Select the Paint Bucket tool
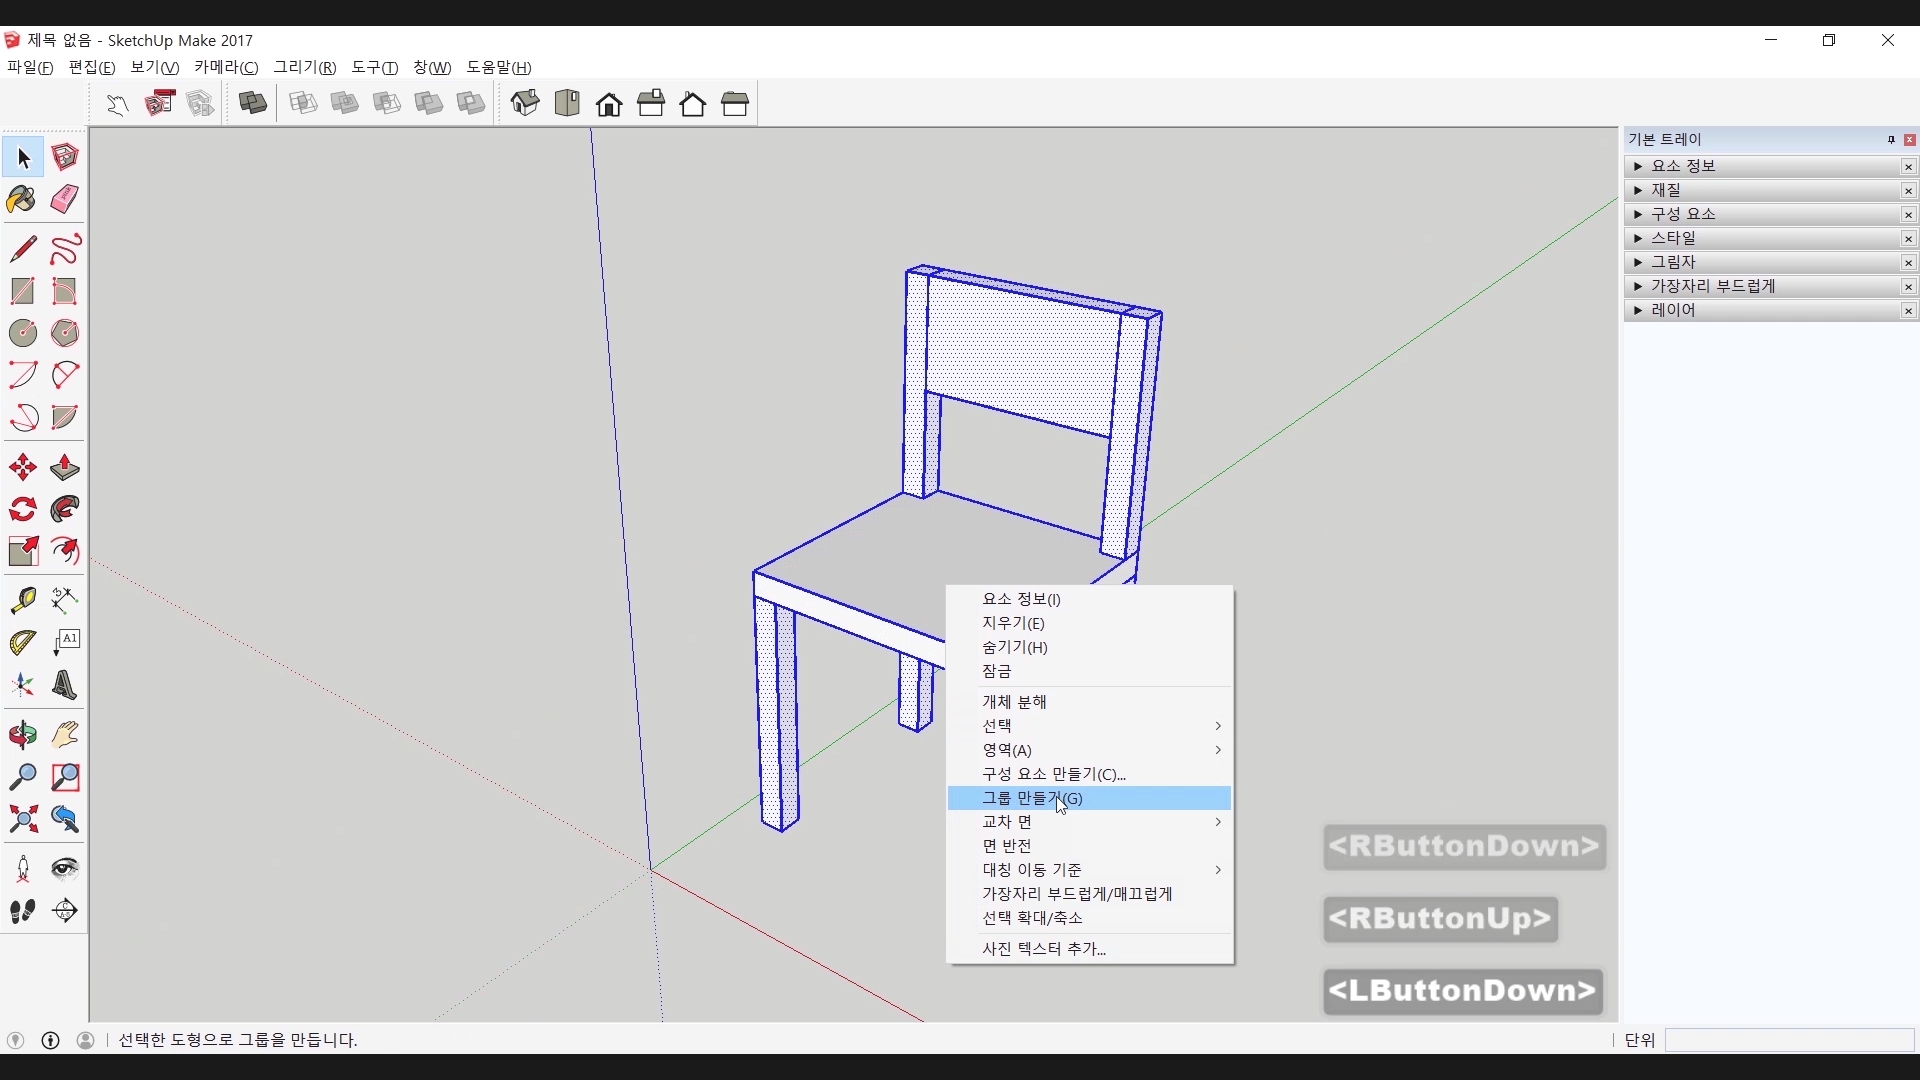1920x1080 pixels. click(x=22, y=200)
